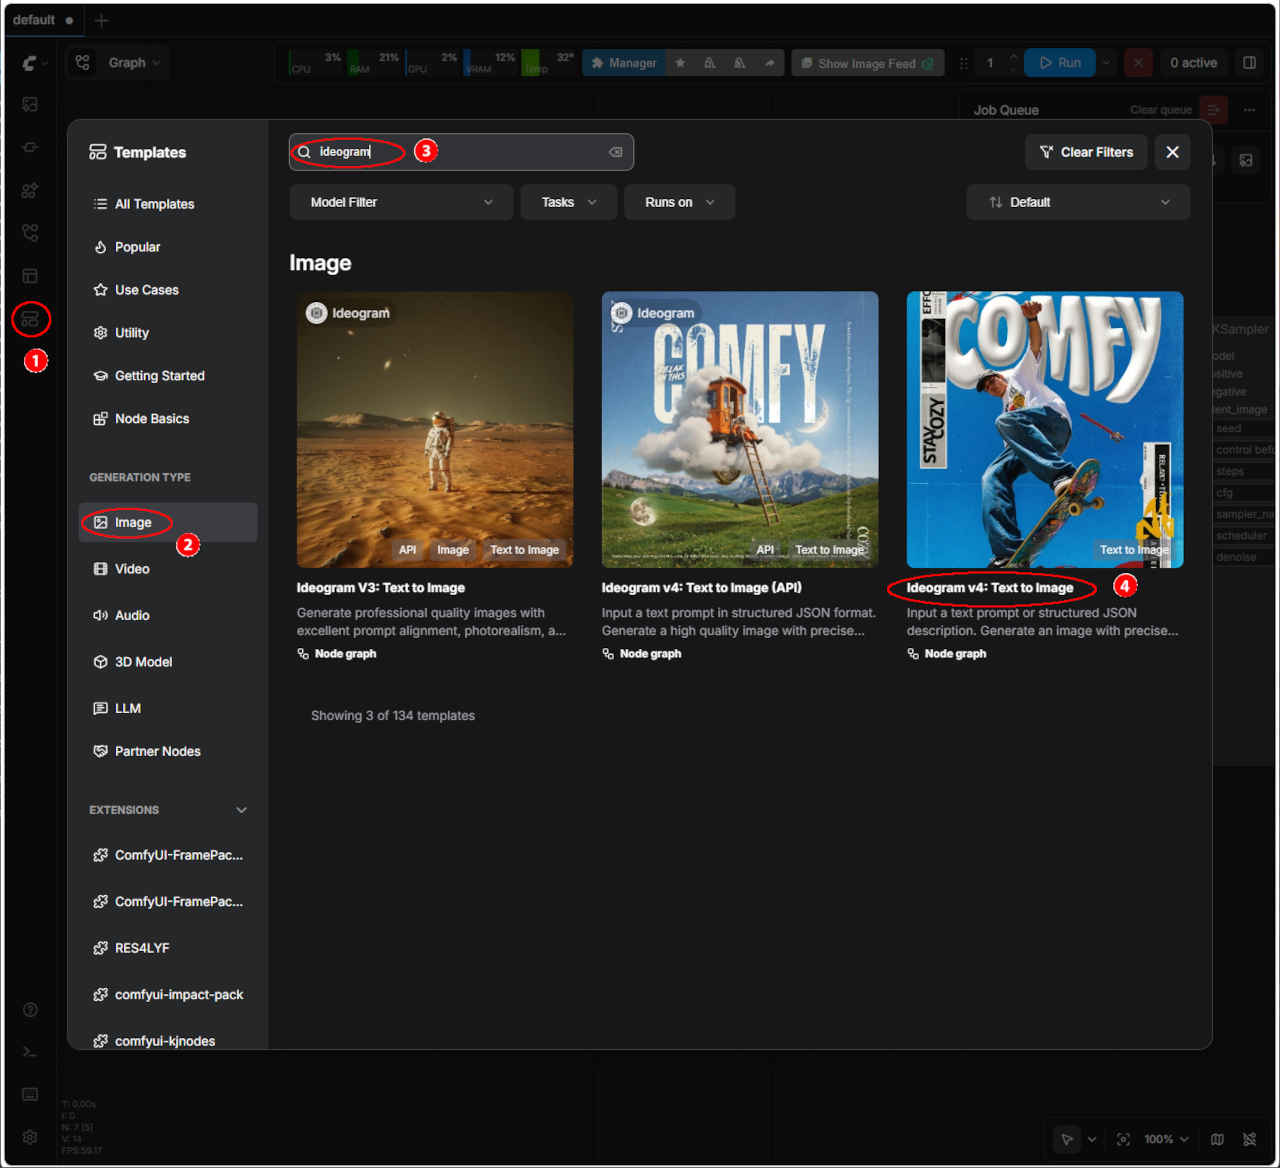Viewport: 1280px width, 1168px height.
Task: Click Clear queue in the Job Queue panel
Action: 1161,110
